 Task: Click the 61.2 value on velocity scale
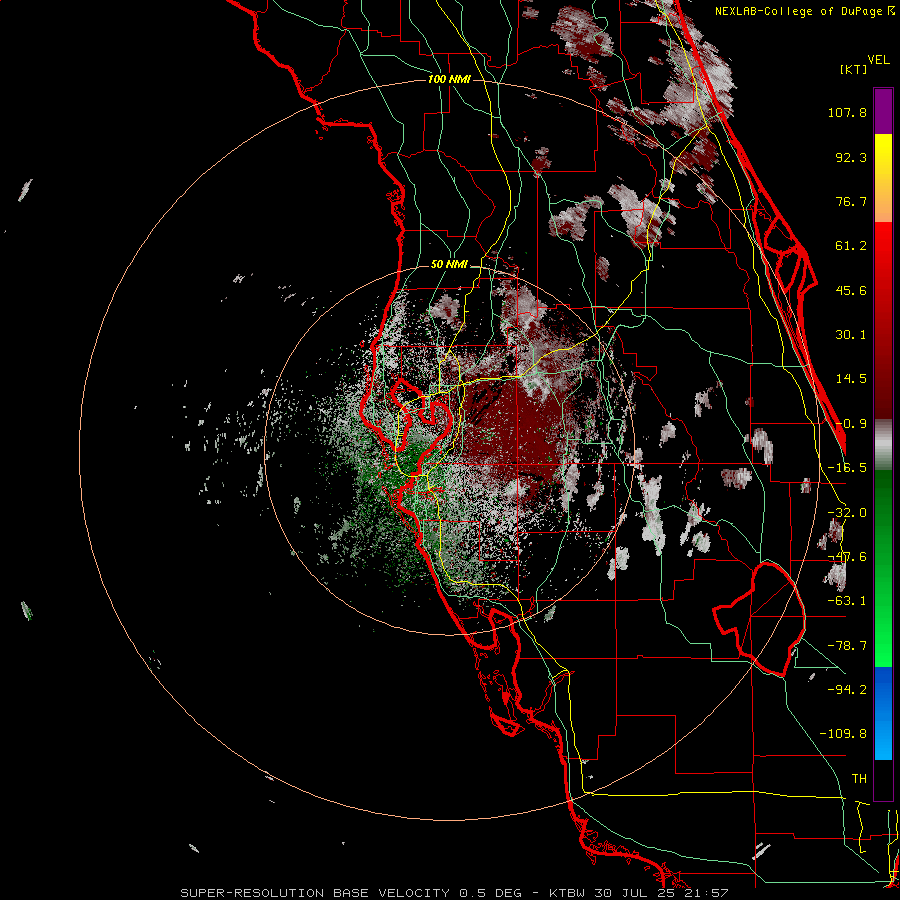[851, 246]
